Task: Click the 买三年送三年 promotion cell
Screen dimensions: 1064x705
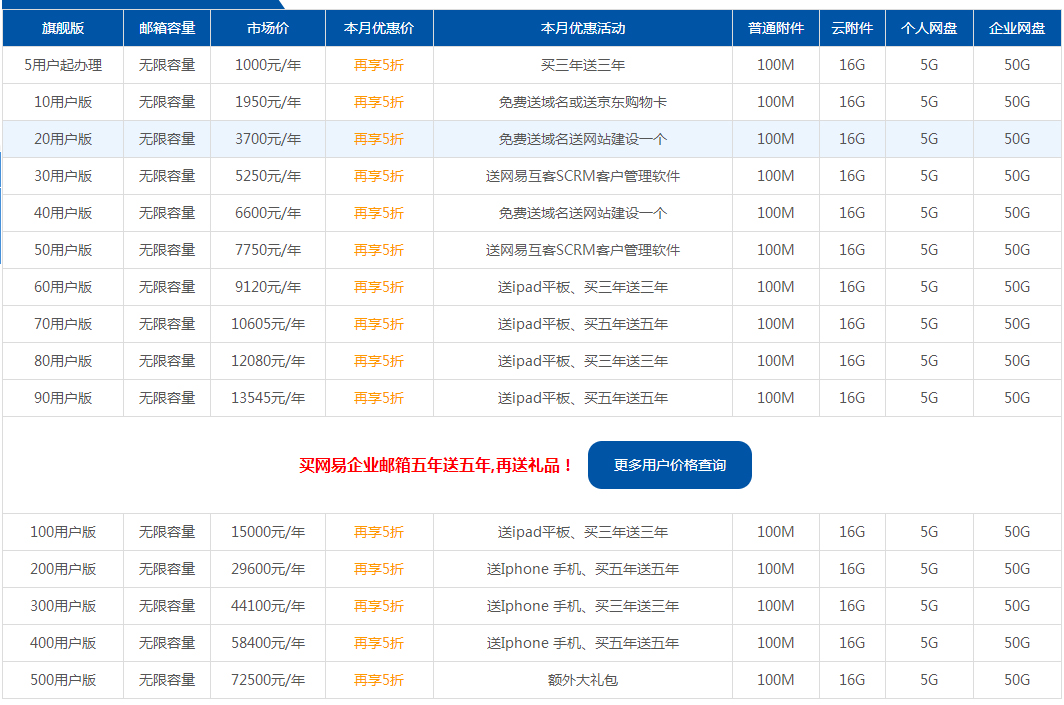Action: pyautogui.click(x=583, y=65)
